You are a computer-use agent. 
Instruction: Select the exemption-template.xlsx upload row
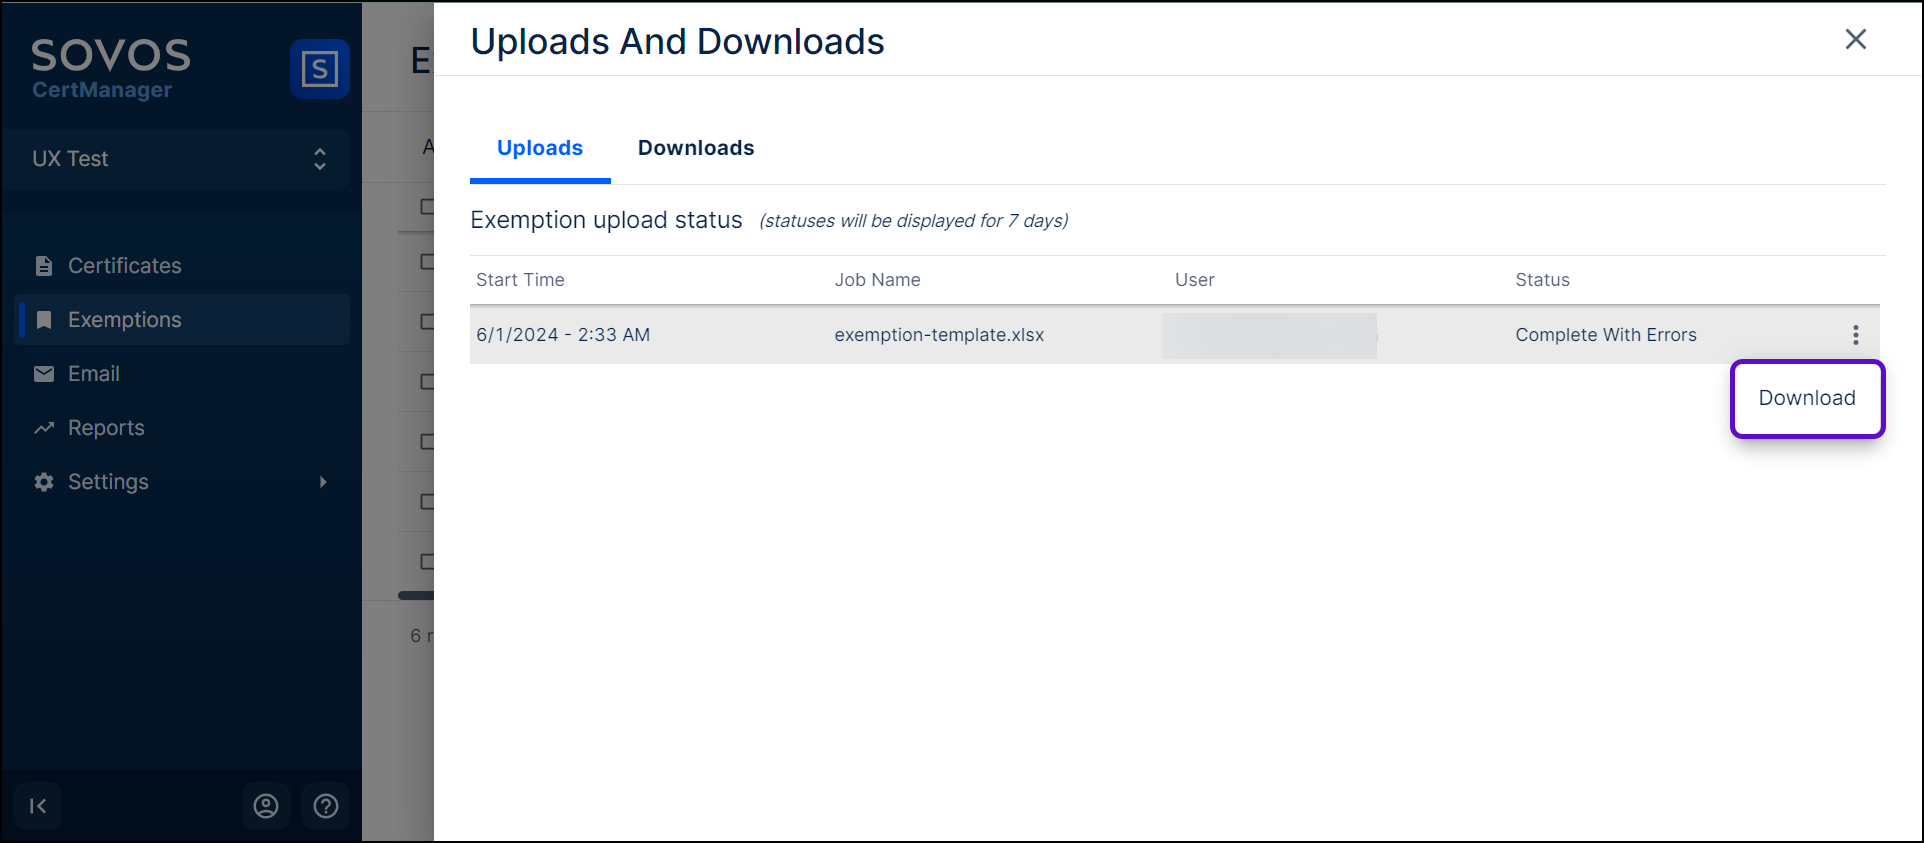938,335
